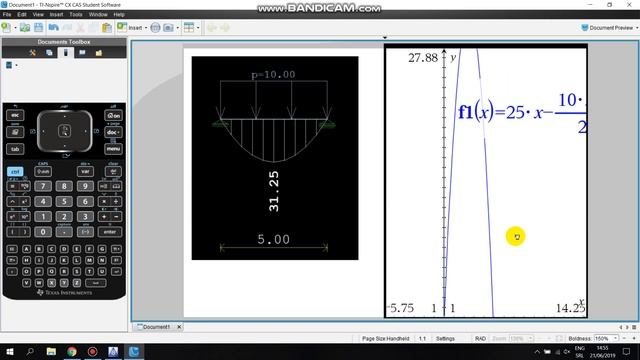Select the Page Sorter toolbox tab
The height and width of the screenshot is (360, 640).
(x=49, y=53)
